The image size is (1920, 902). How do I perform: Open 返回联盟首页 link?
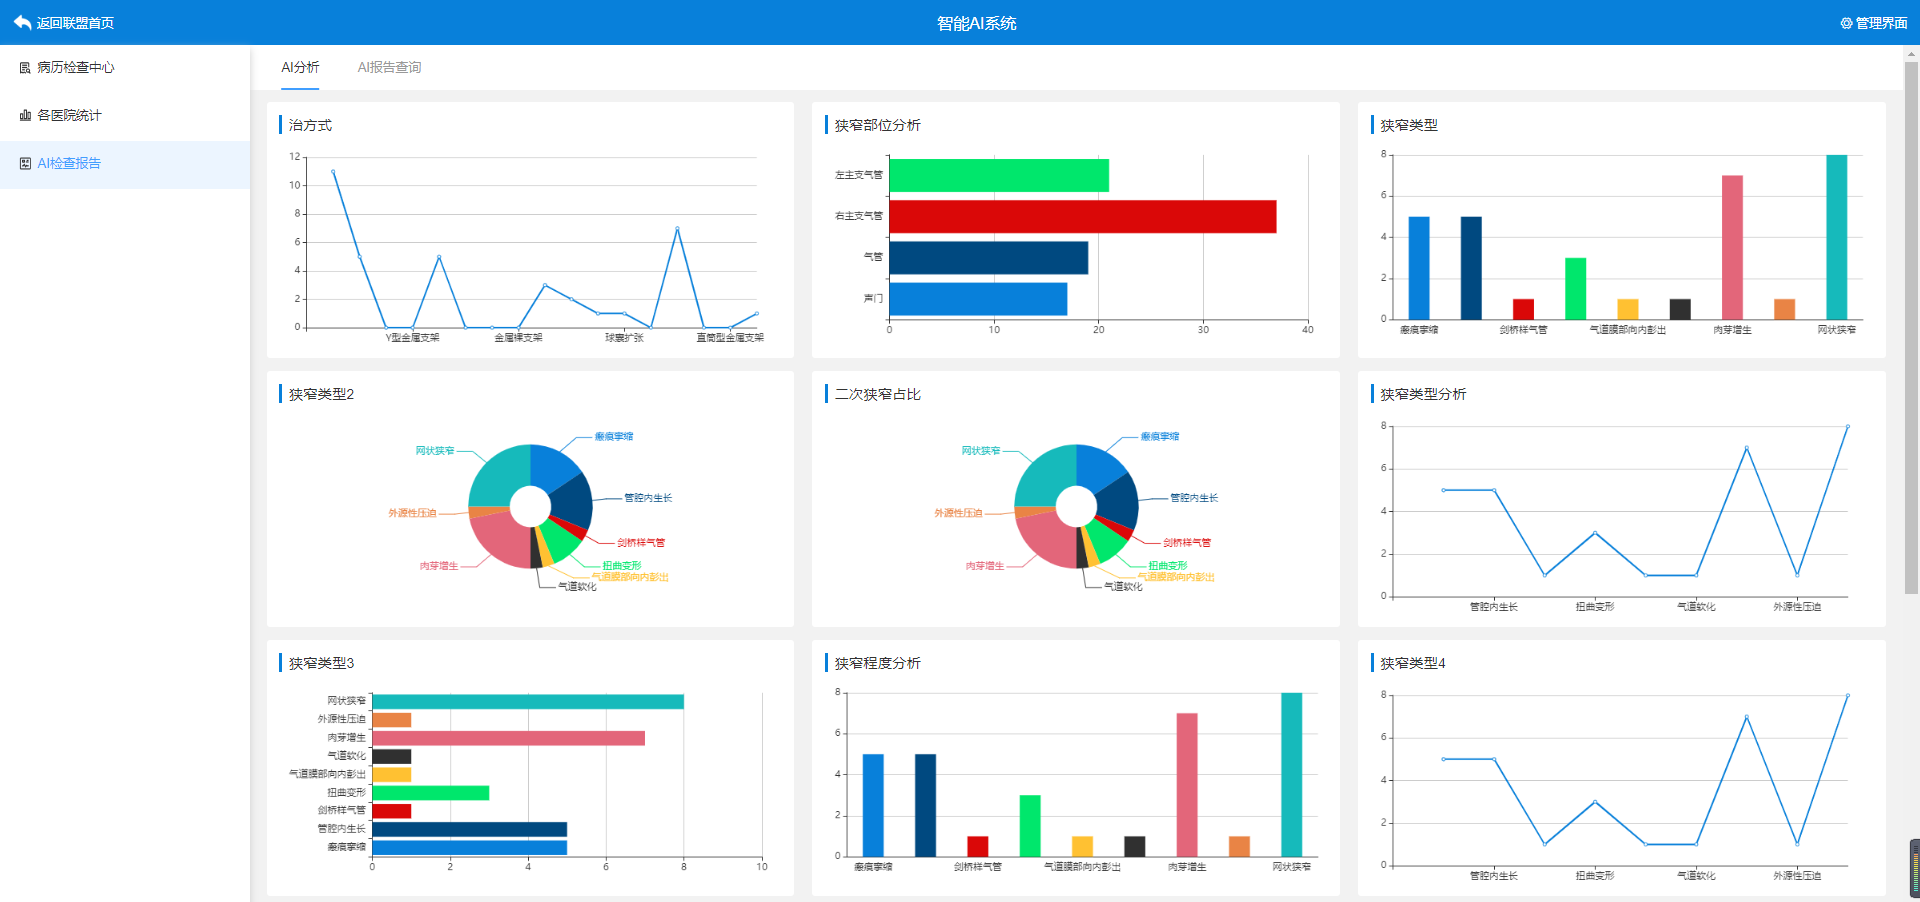coord(75,23)
